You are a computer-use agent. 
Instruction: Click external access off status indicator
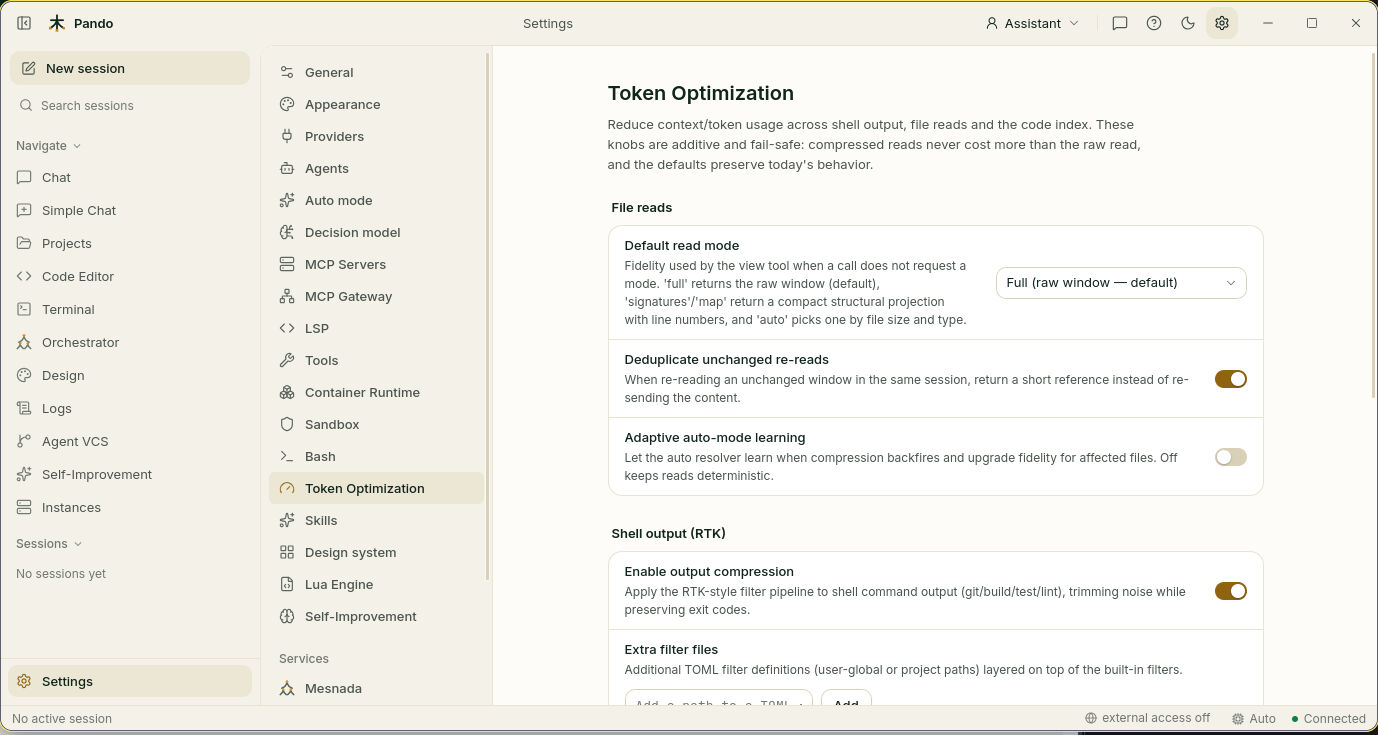[x=1148, y=718]
